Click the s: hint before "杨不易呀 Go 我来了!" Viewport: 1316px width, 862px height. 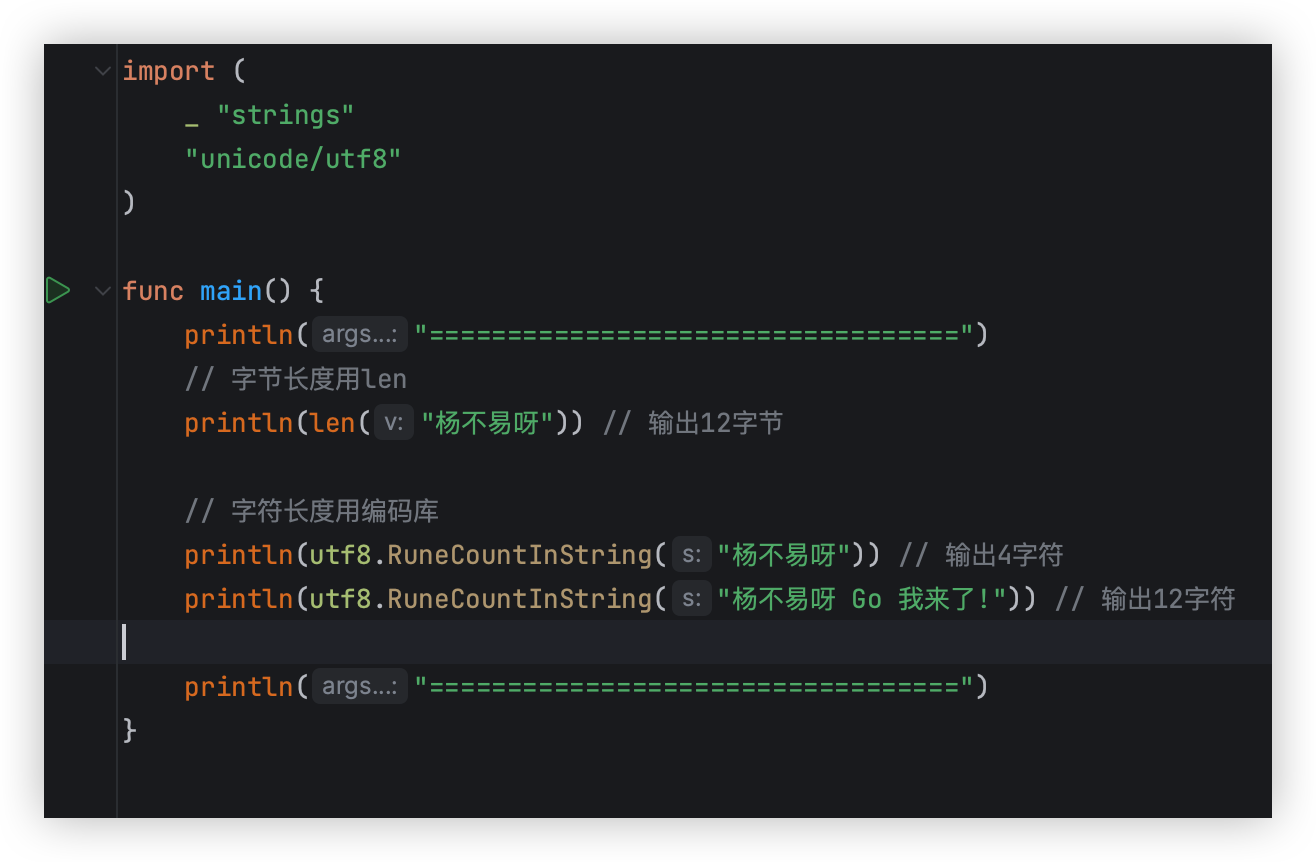click(691, 599)
